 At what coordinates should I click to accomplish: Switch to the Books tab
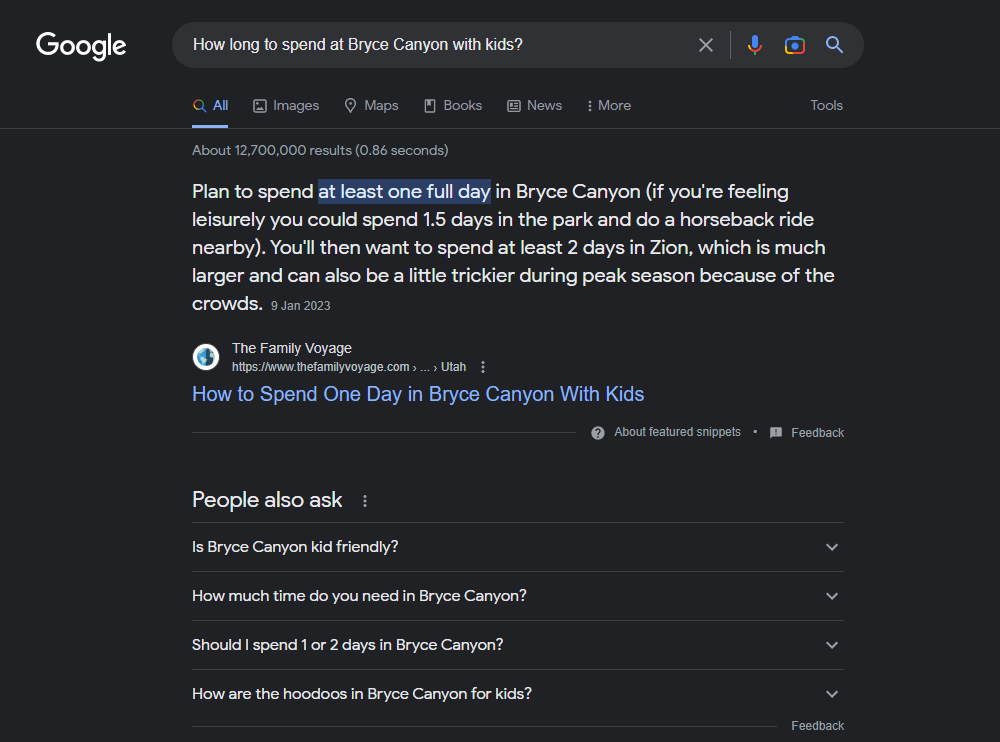point(453,106)
